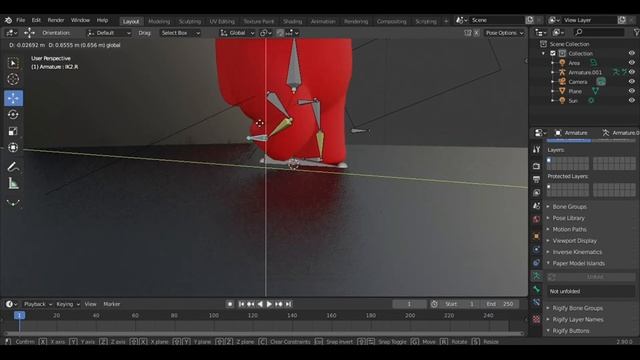
Task: Select the Move tool
Action: (13, 98)
